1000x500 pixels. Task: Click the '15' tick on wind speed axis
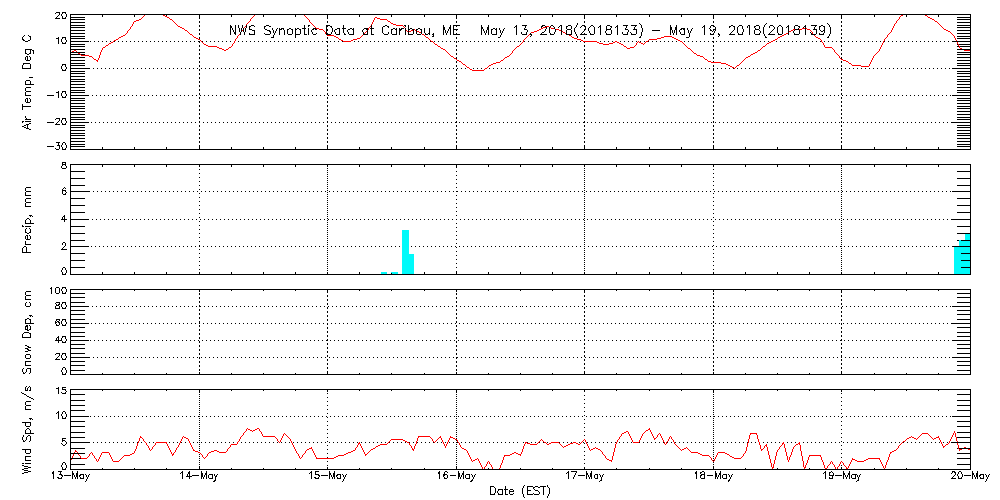pos(60,390)
